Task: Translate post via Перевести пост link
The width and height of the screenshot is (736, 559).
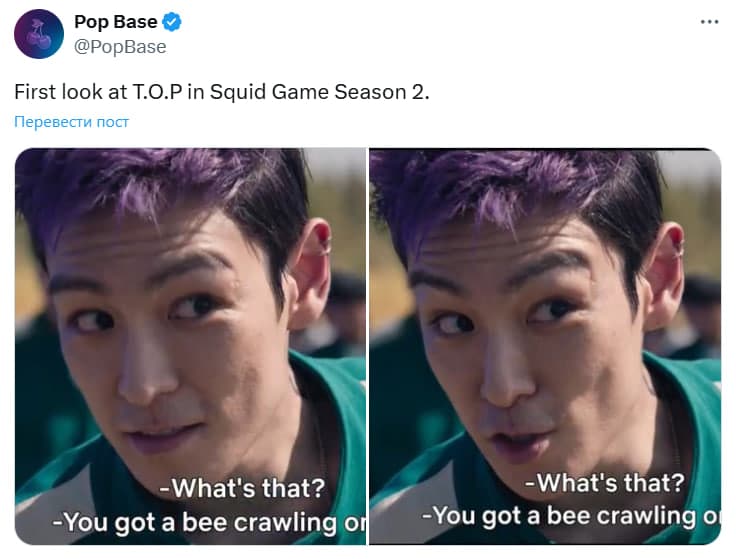Action: click(71, 122)
